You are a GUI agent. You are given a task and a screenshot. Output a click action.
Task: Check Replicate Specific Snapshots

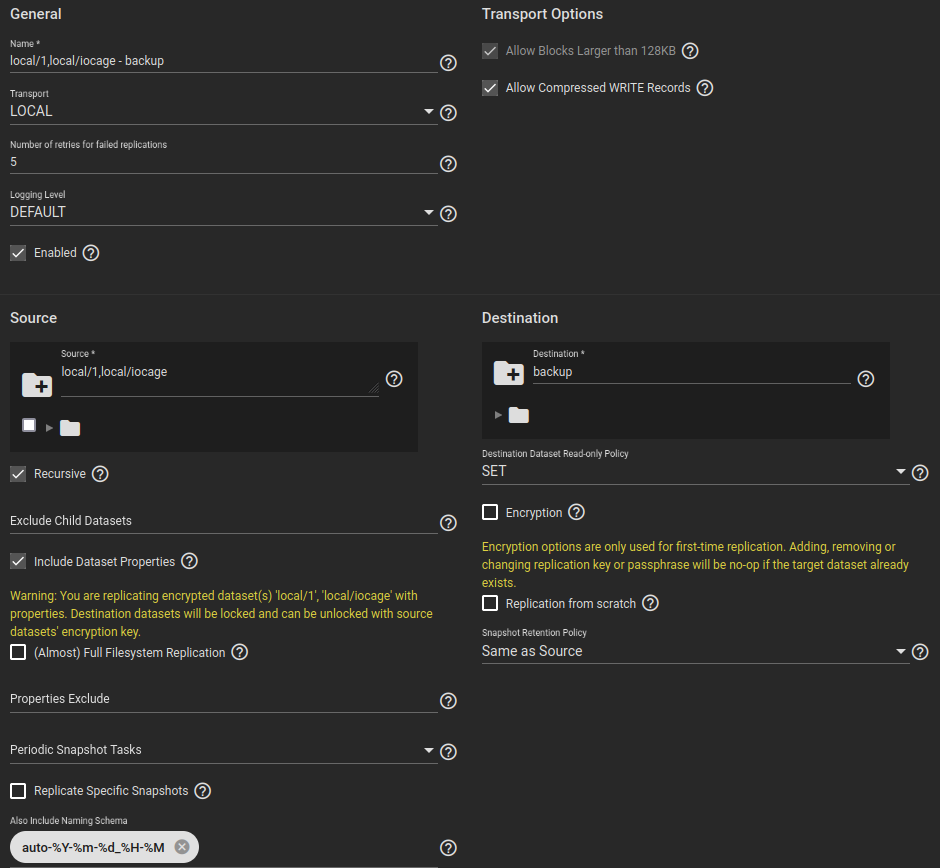[x=18, y=791]
